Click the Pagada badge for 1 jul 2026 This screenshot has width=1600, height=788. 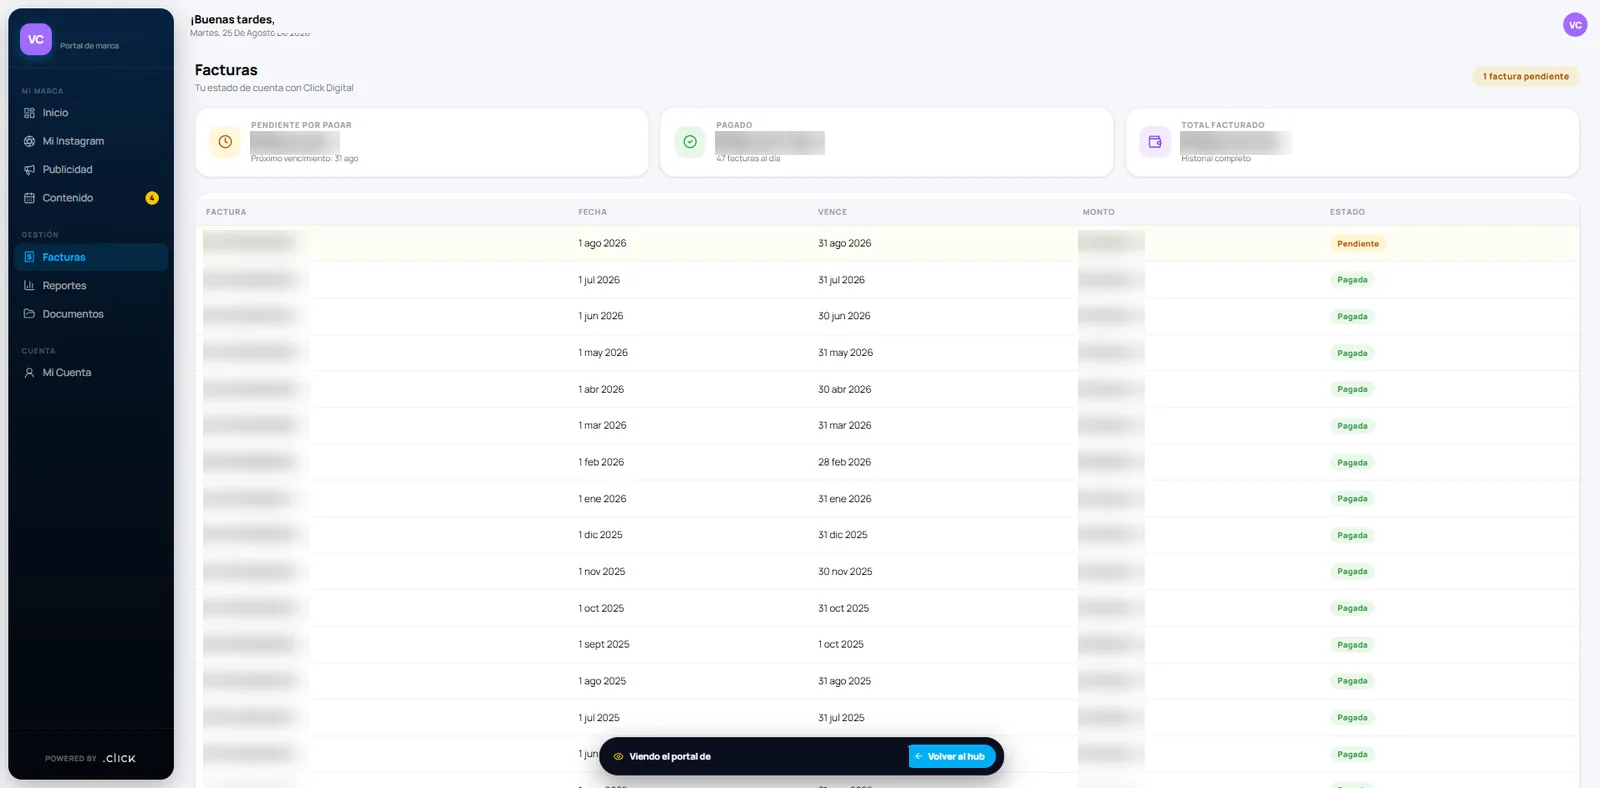[1352, 280]
